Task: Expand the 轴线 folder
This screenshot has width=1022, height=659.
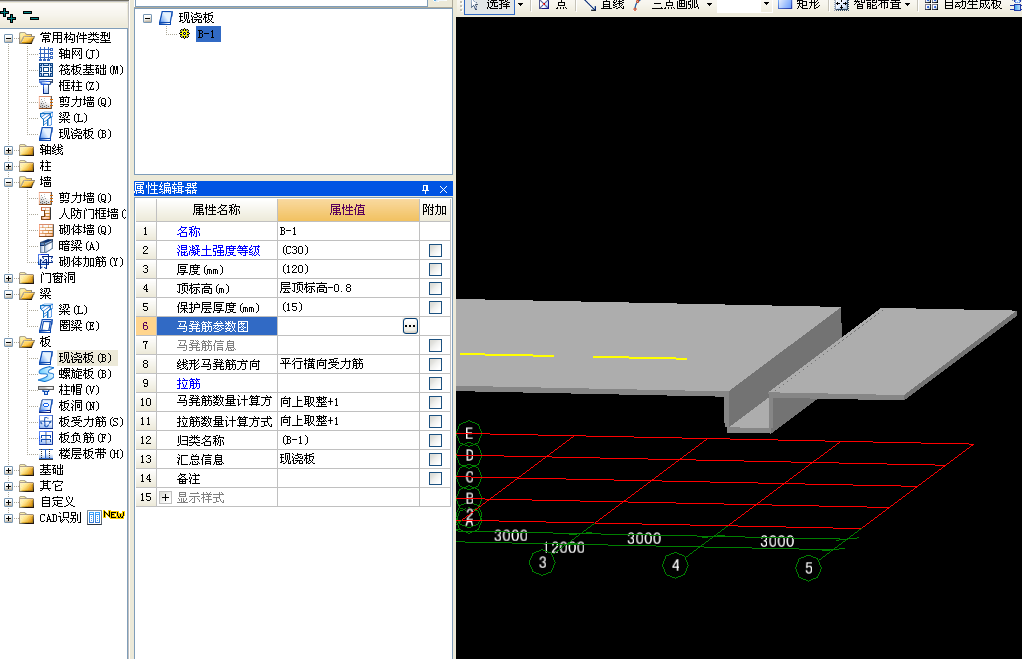Action: click(8, 151)
